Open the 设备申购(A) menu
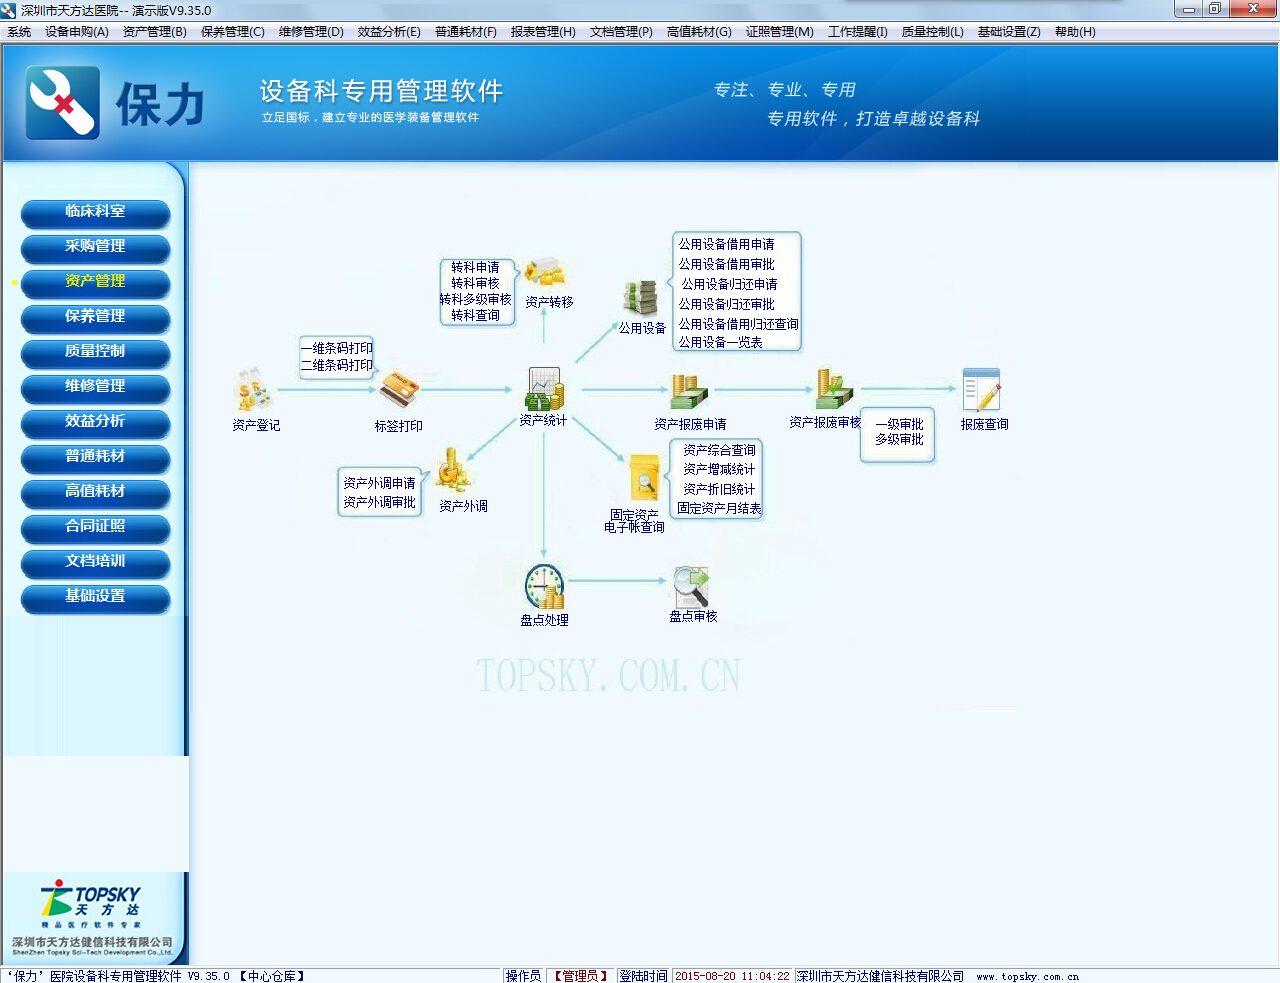 click(77, 32)
